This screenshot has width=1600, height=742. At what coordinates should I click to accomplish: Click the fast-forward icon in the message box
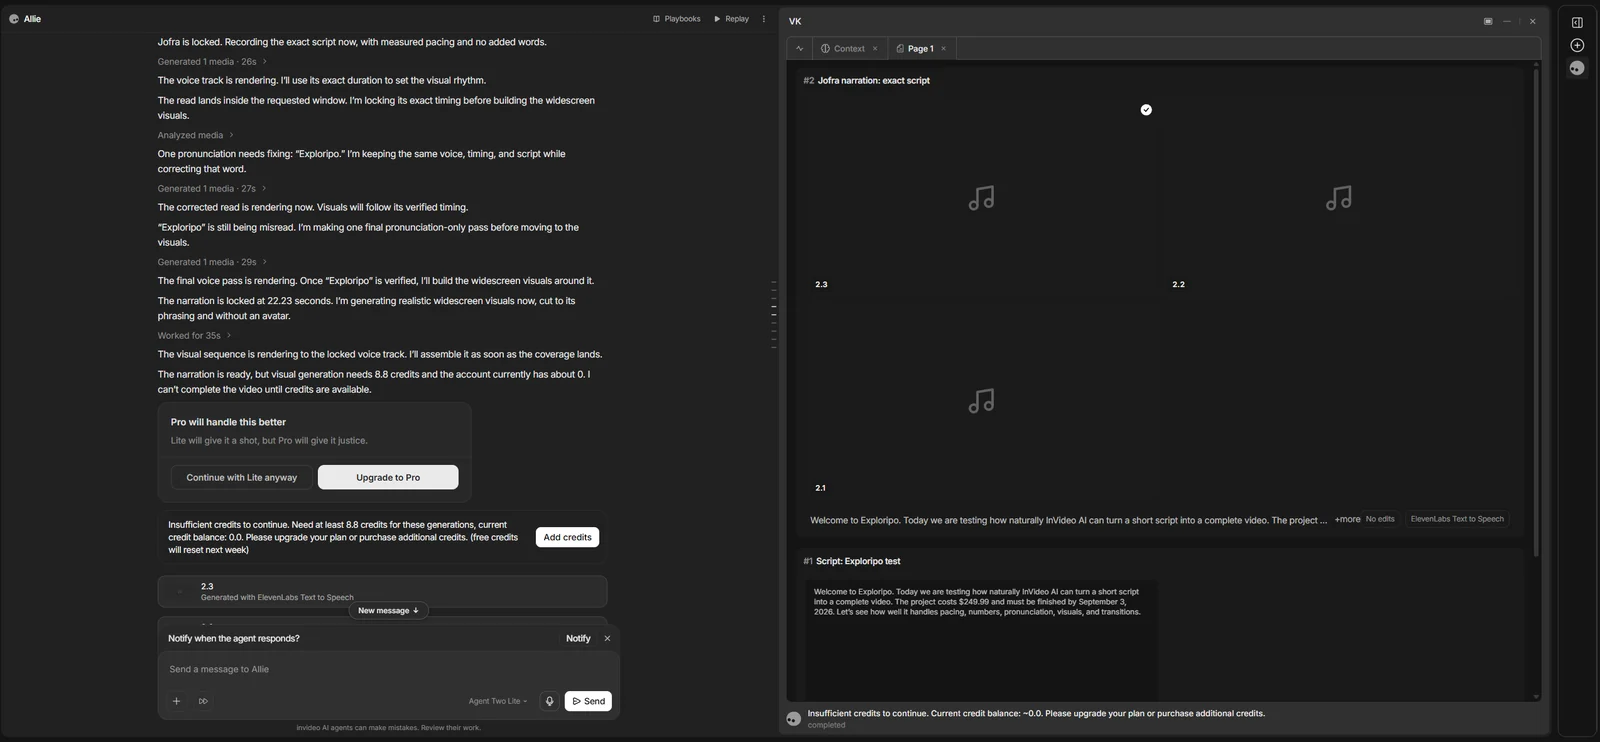tap(203, 701)
